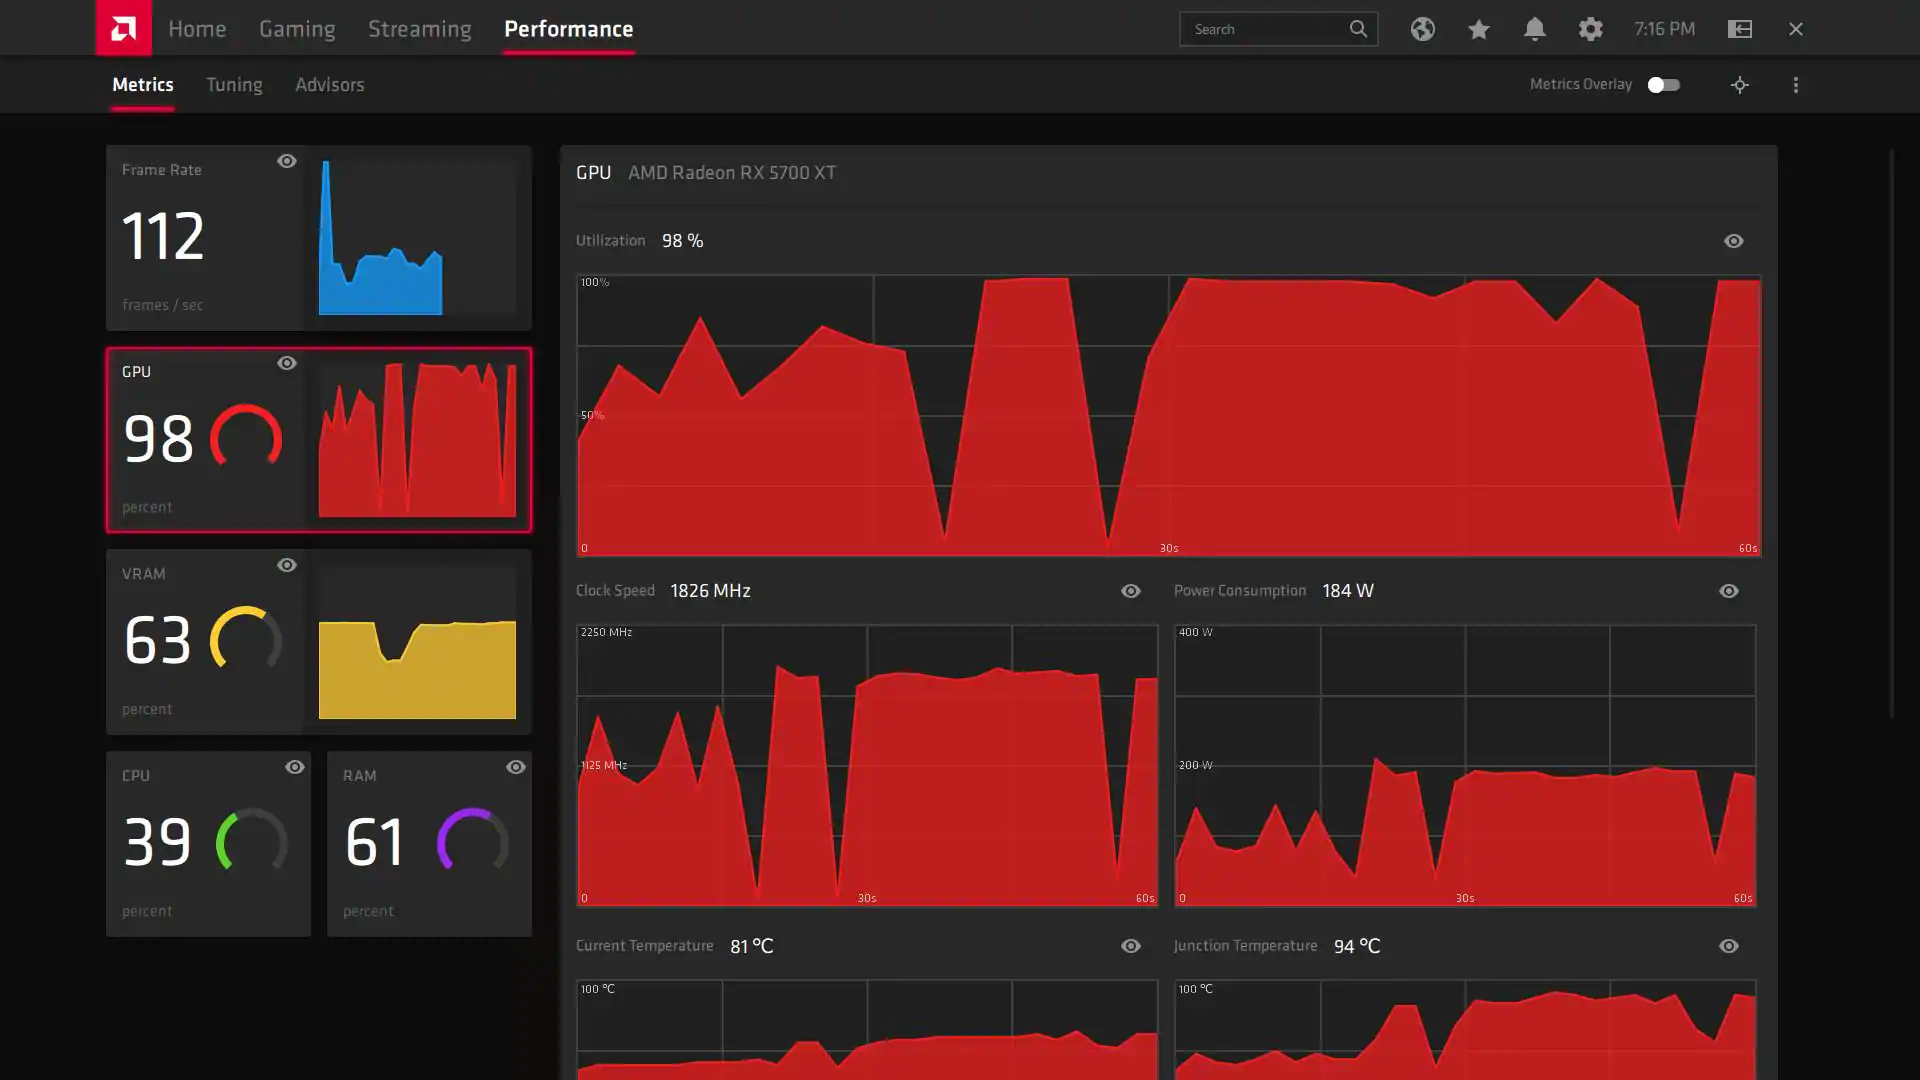1920x1080 pixels.
Task: Open favorites star icon
Action: (1478, 29)
